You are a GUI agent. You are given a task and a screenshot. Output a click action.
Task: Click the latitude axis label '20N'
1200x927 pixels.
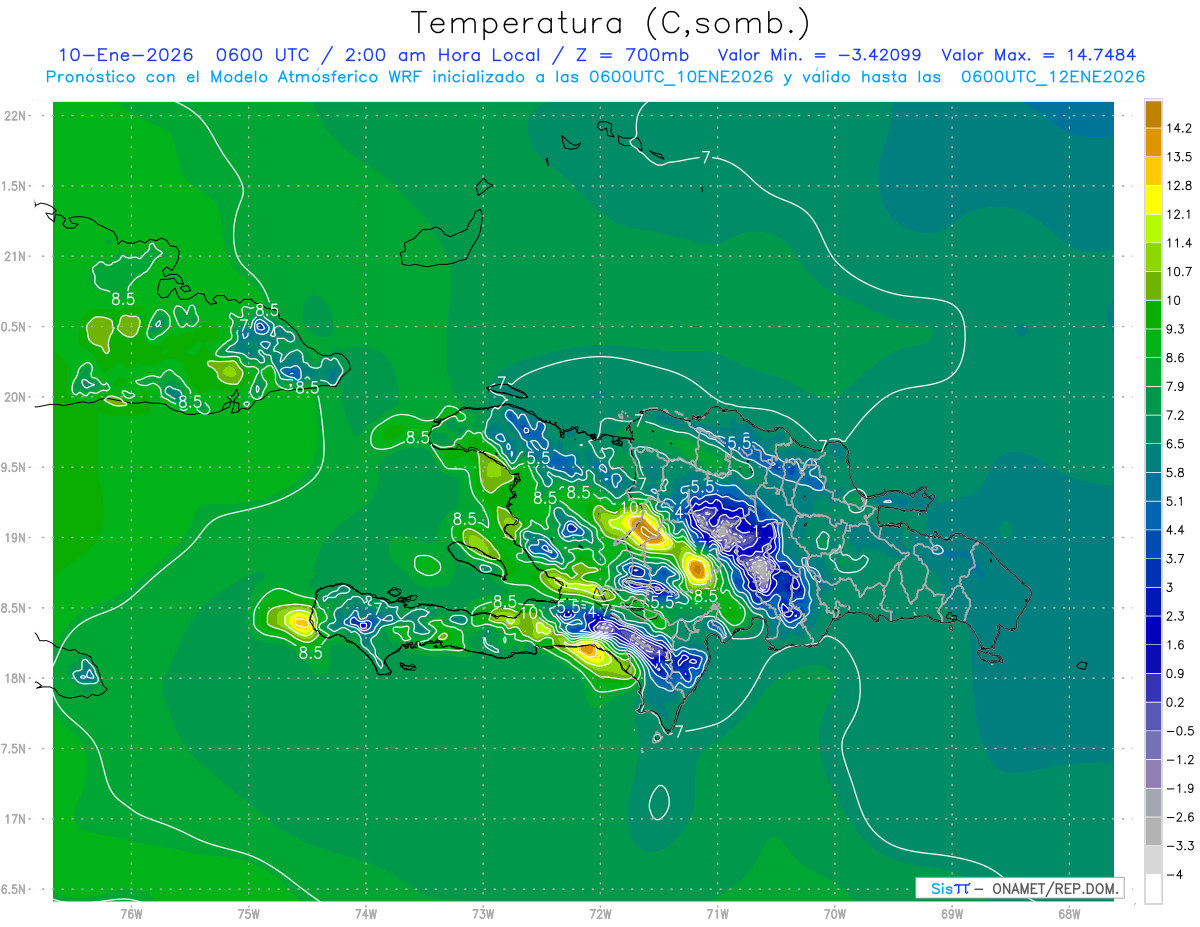pyautogui.click(x=15, y=397)
